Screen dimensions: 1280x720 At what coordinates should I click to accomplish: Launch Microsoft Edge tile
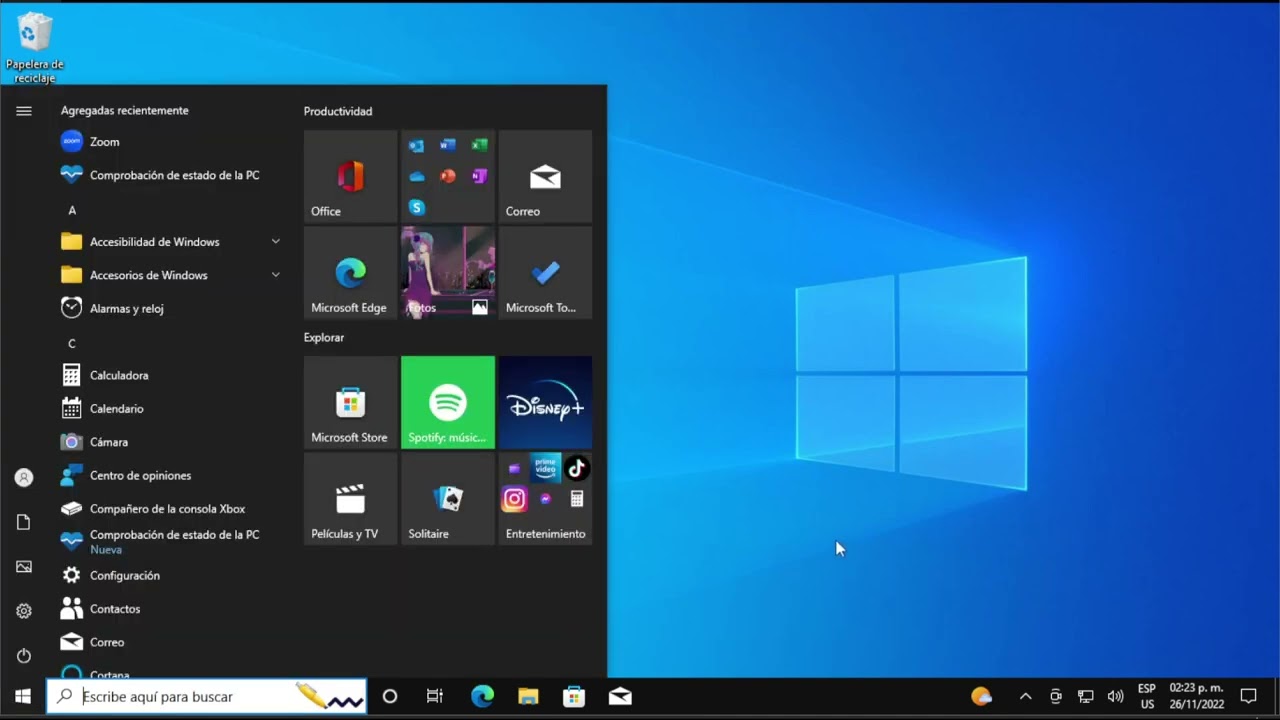[350, 272]
